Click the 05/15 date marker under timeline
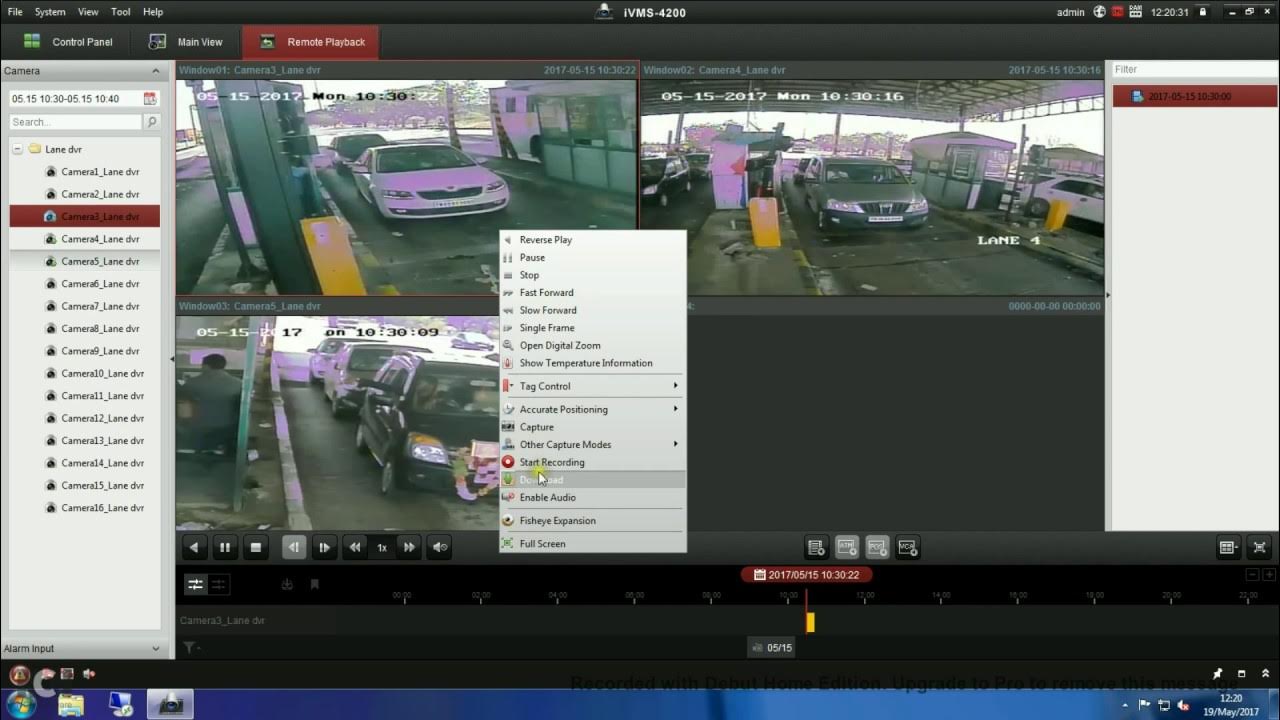 tap(771, 648)
